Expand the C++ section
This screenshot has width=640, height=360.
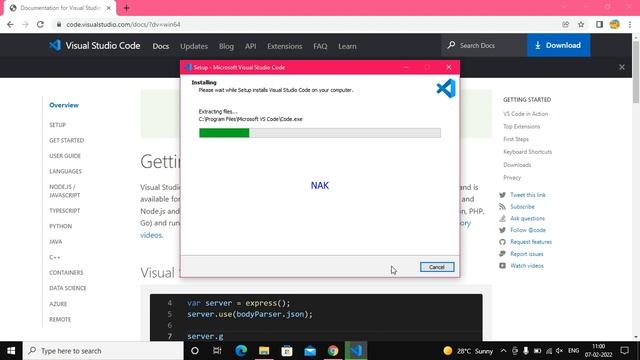[54, 257]
